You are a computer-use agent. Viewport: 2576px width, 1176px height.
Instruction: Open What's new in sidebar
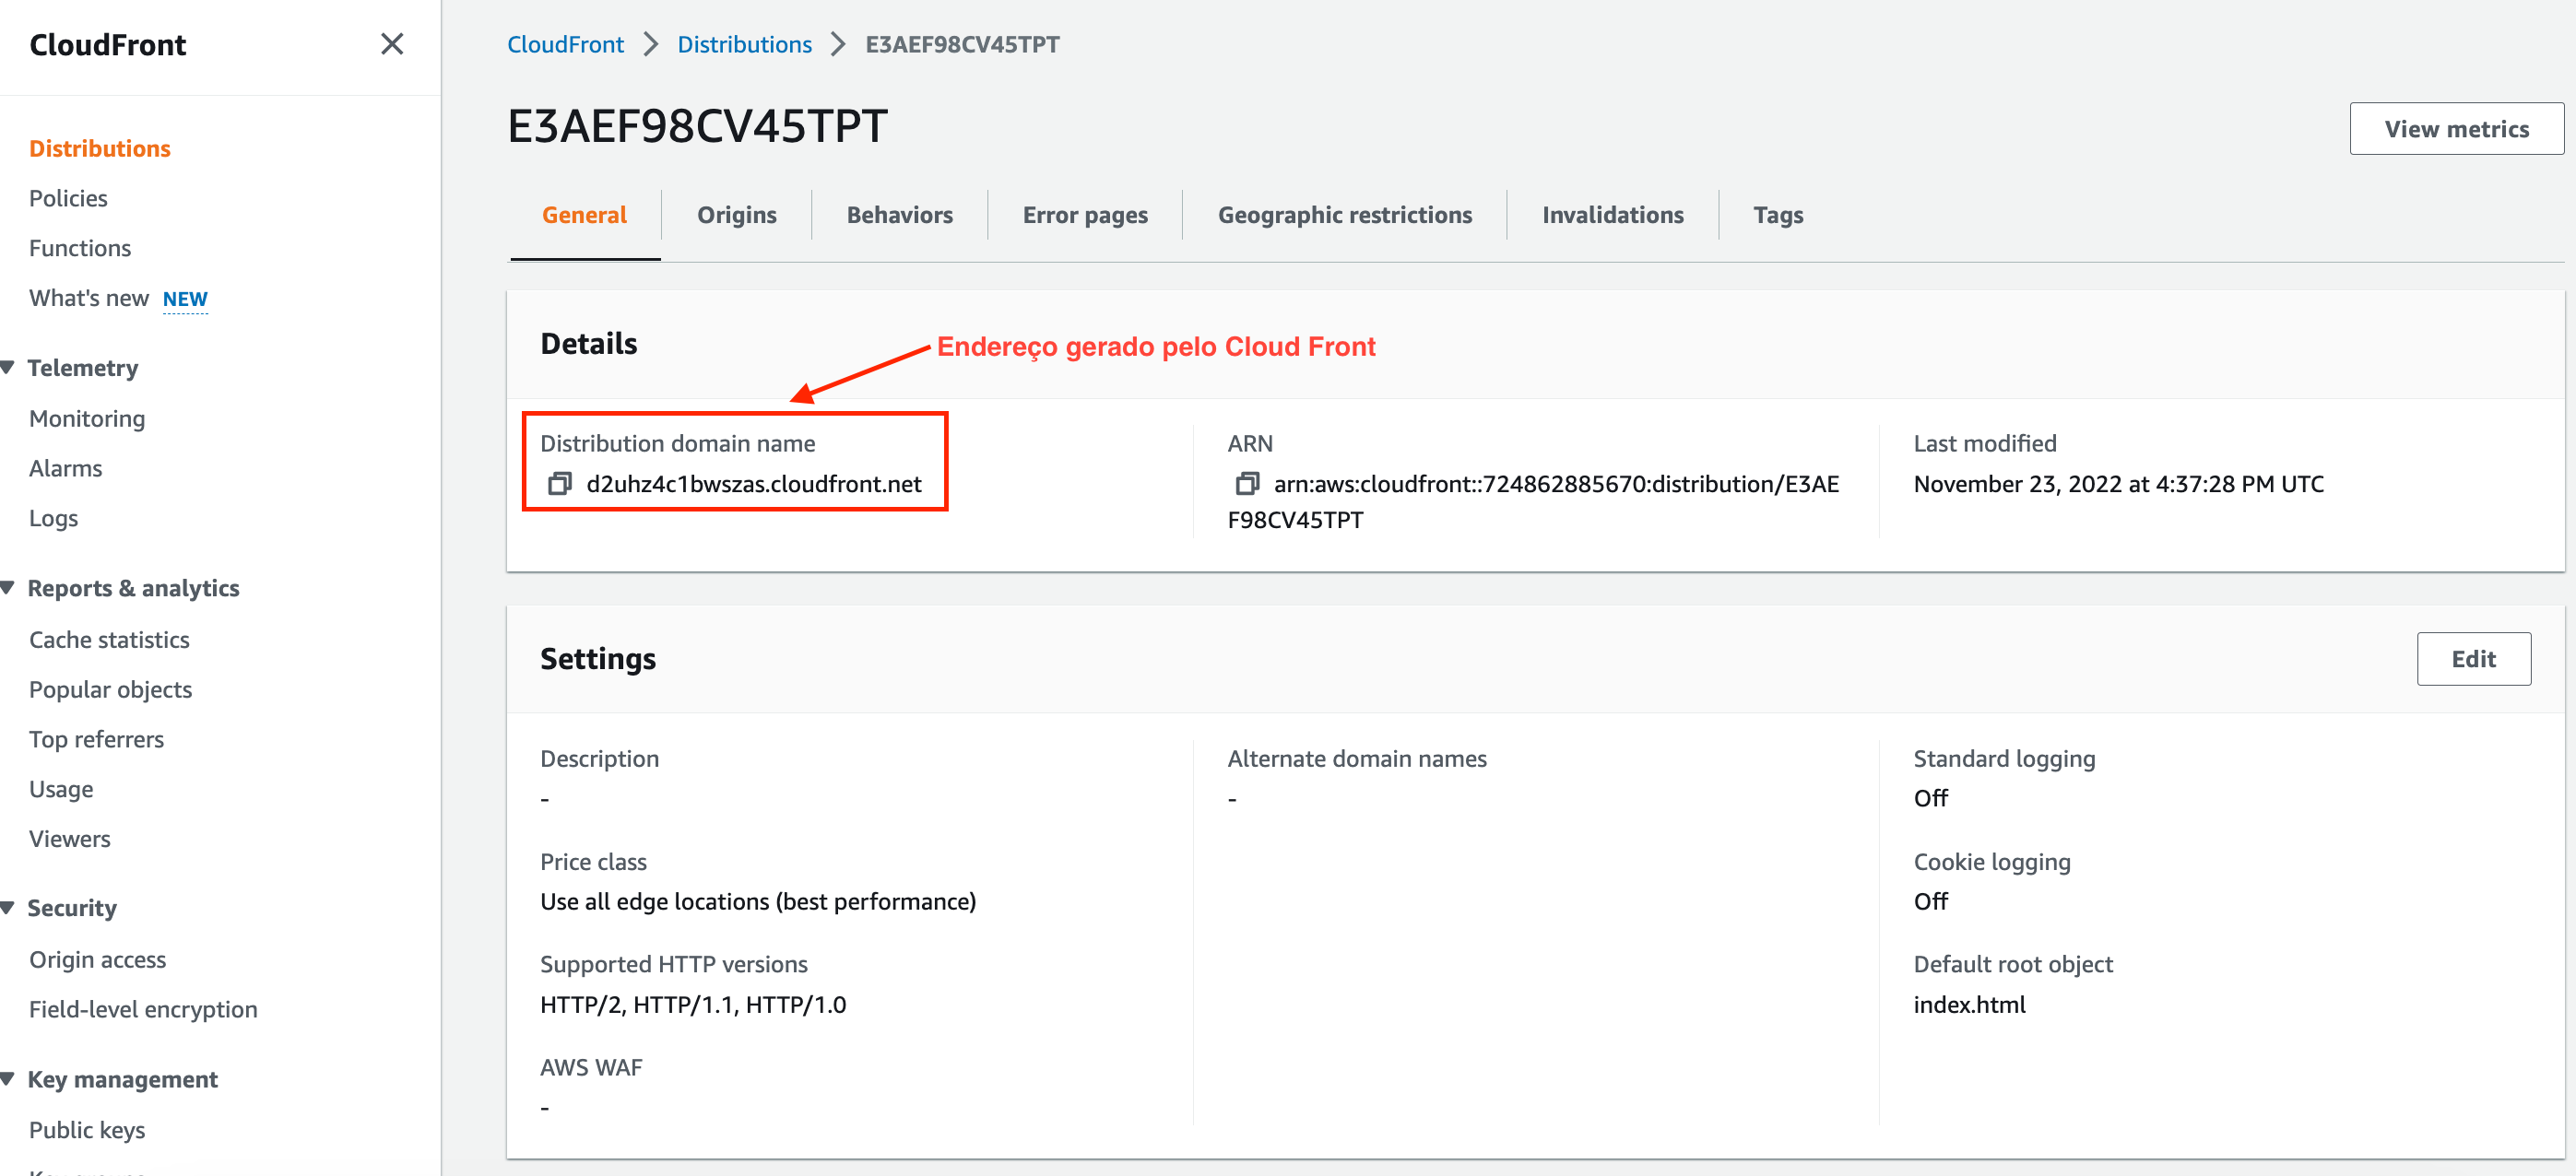pyautogui.click(x=89, y=298)
